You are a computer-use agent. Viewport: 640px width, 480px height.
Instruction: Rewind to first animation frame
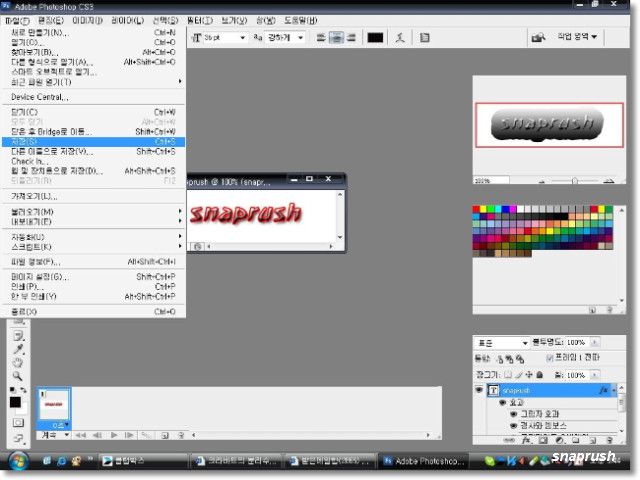click(81, 436)
